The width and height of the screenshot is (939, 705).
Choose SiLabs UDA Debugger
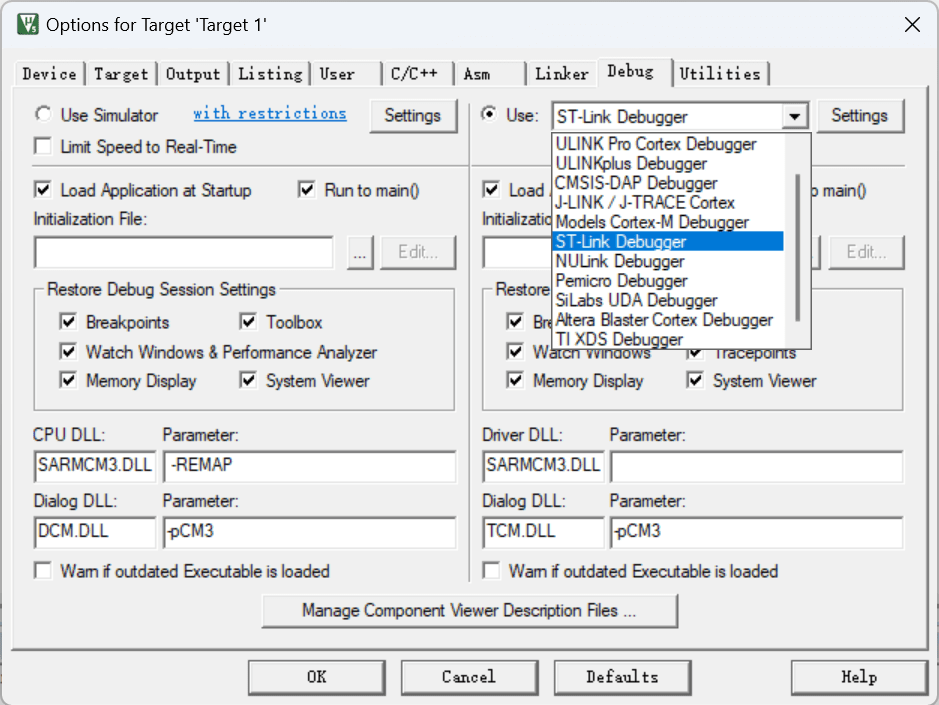(x=668, y=300)
